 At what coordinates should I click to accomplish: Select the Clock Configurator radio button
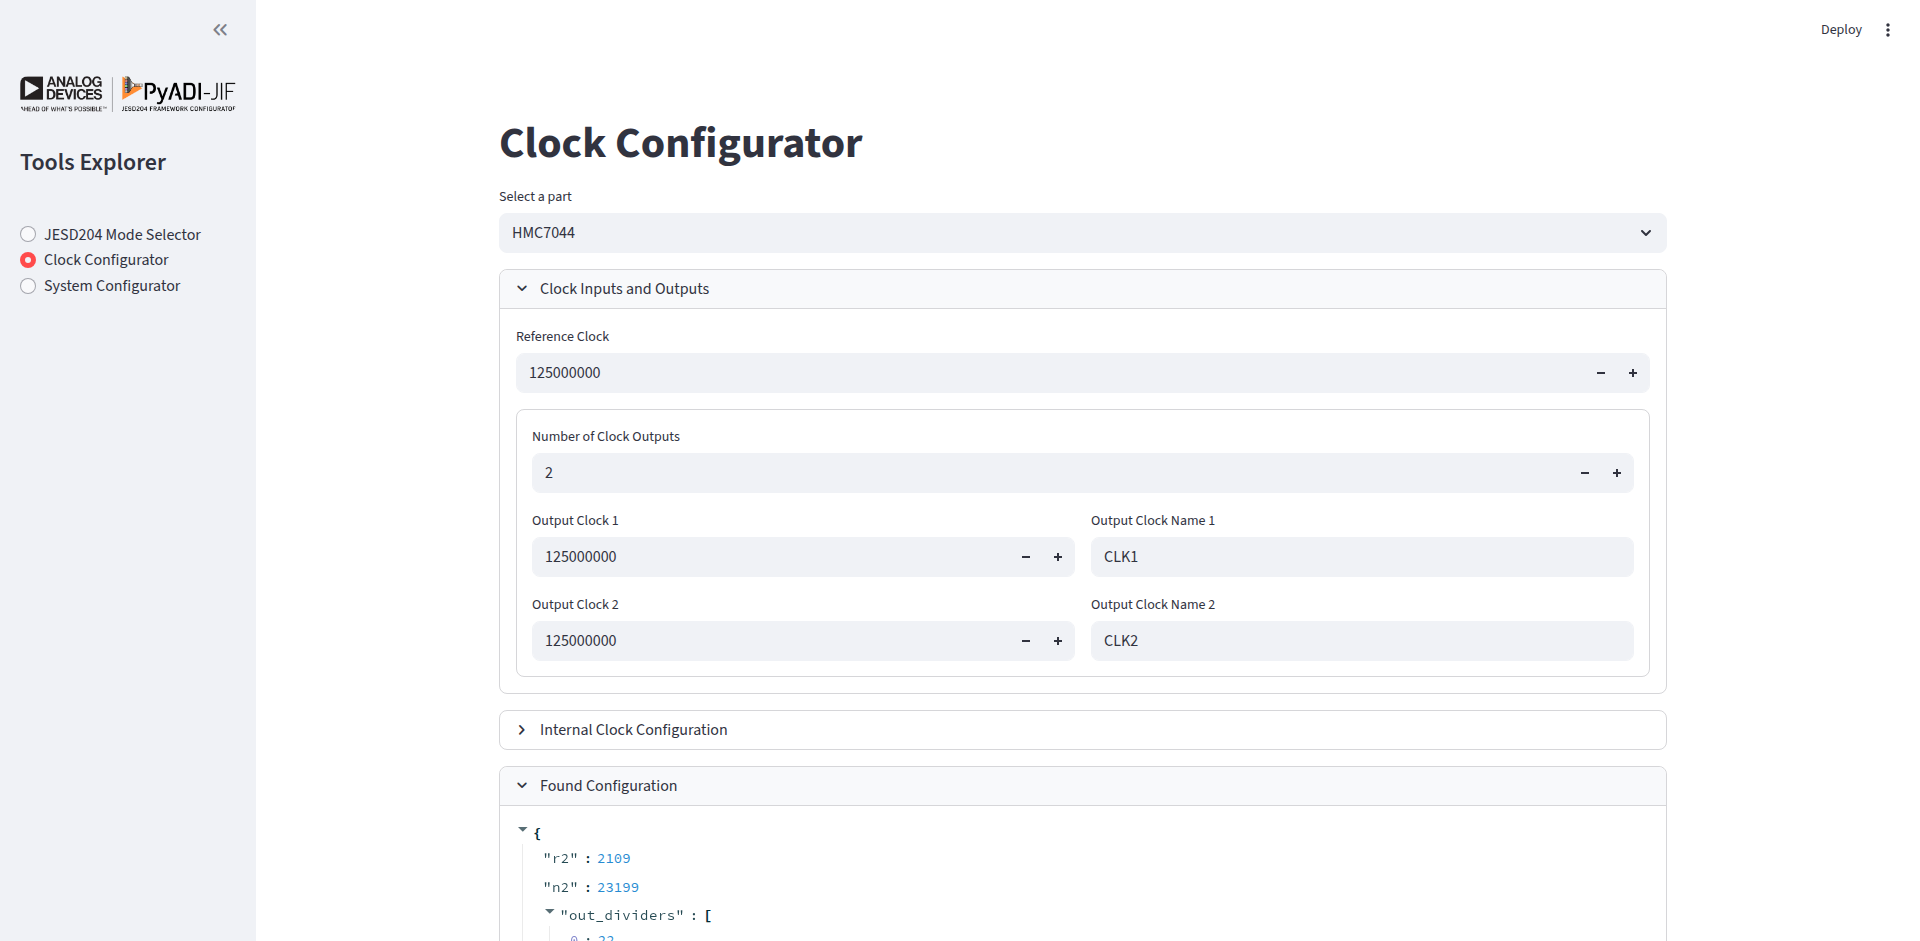(x=28, y=259)
